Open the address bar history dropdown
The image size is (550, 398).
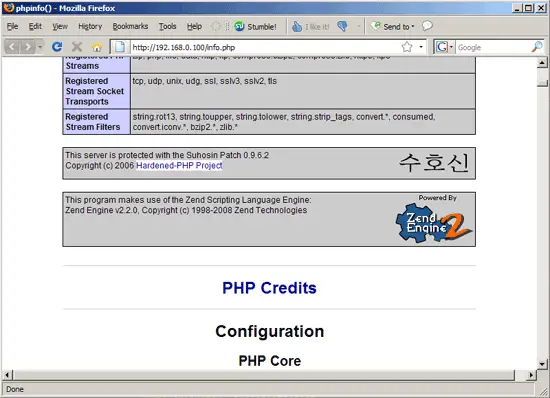click(421, 47)
